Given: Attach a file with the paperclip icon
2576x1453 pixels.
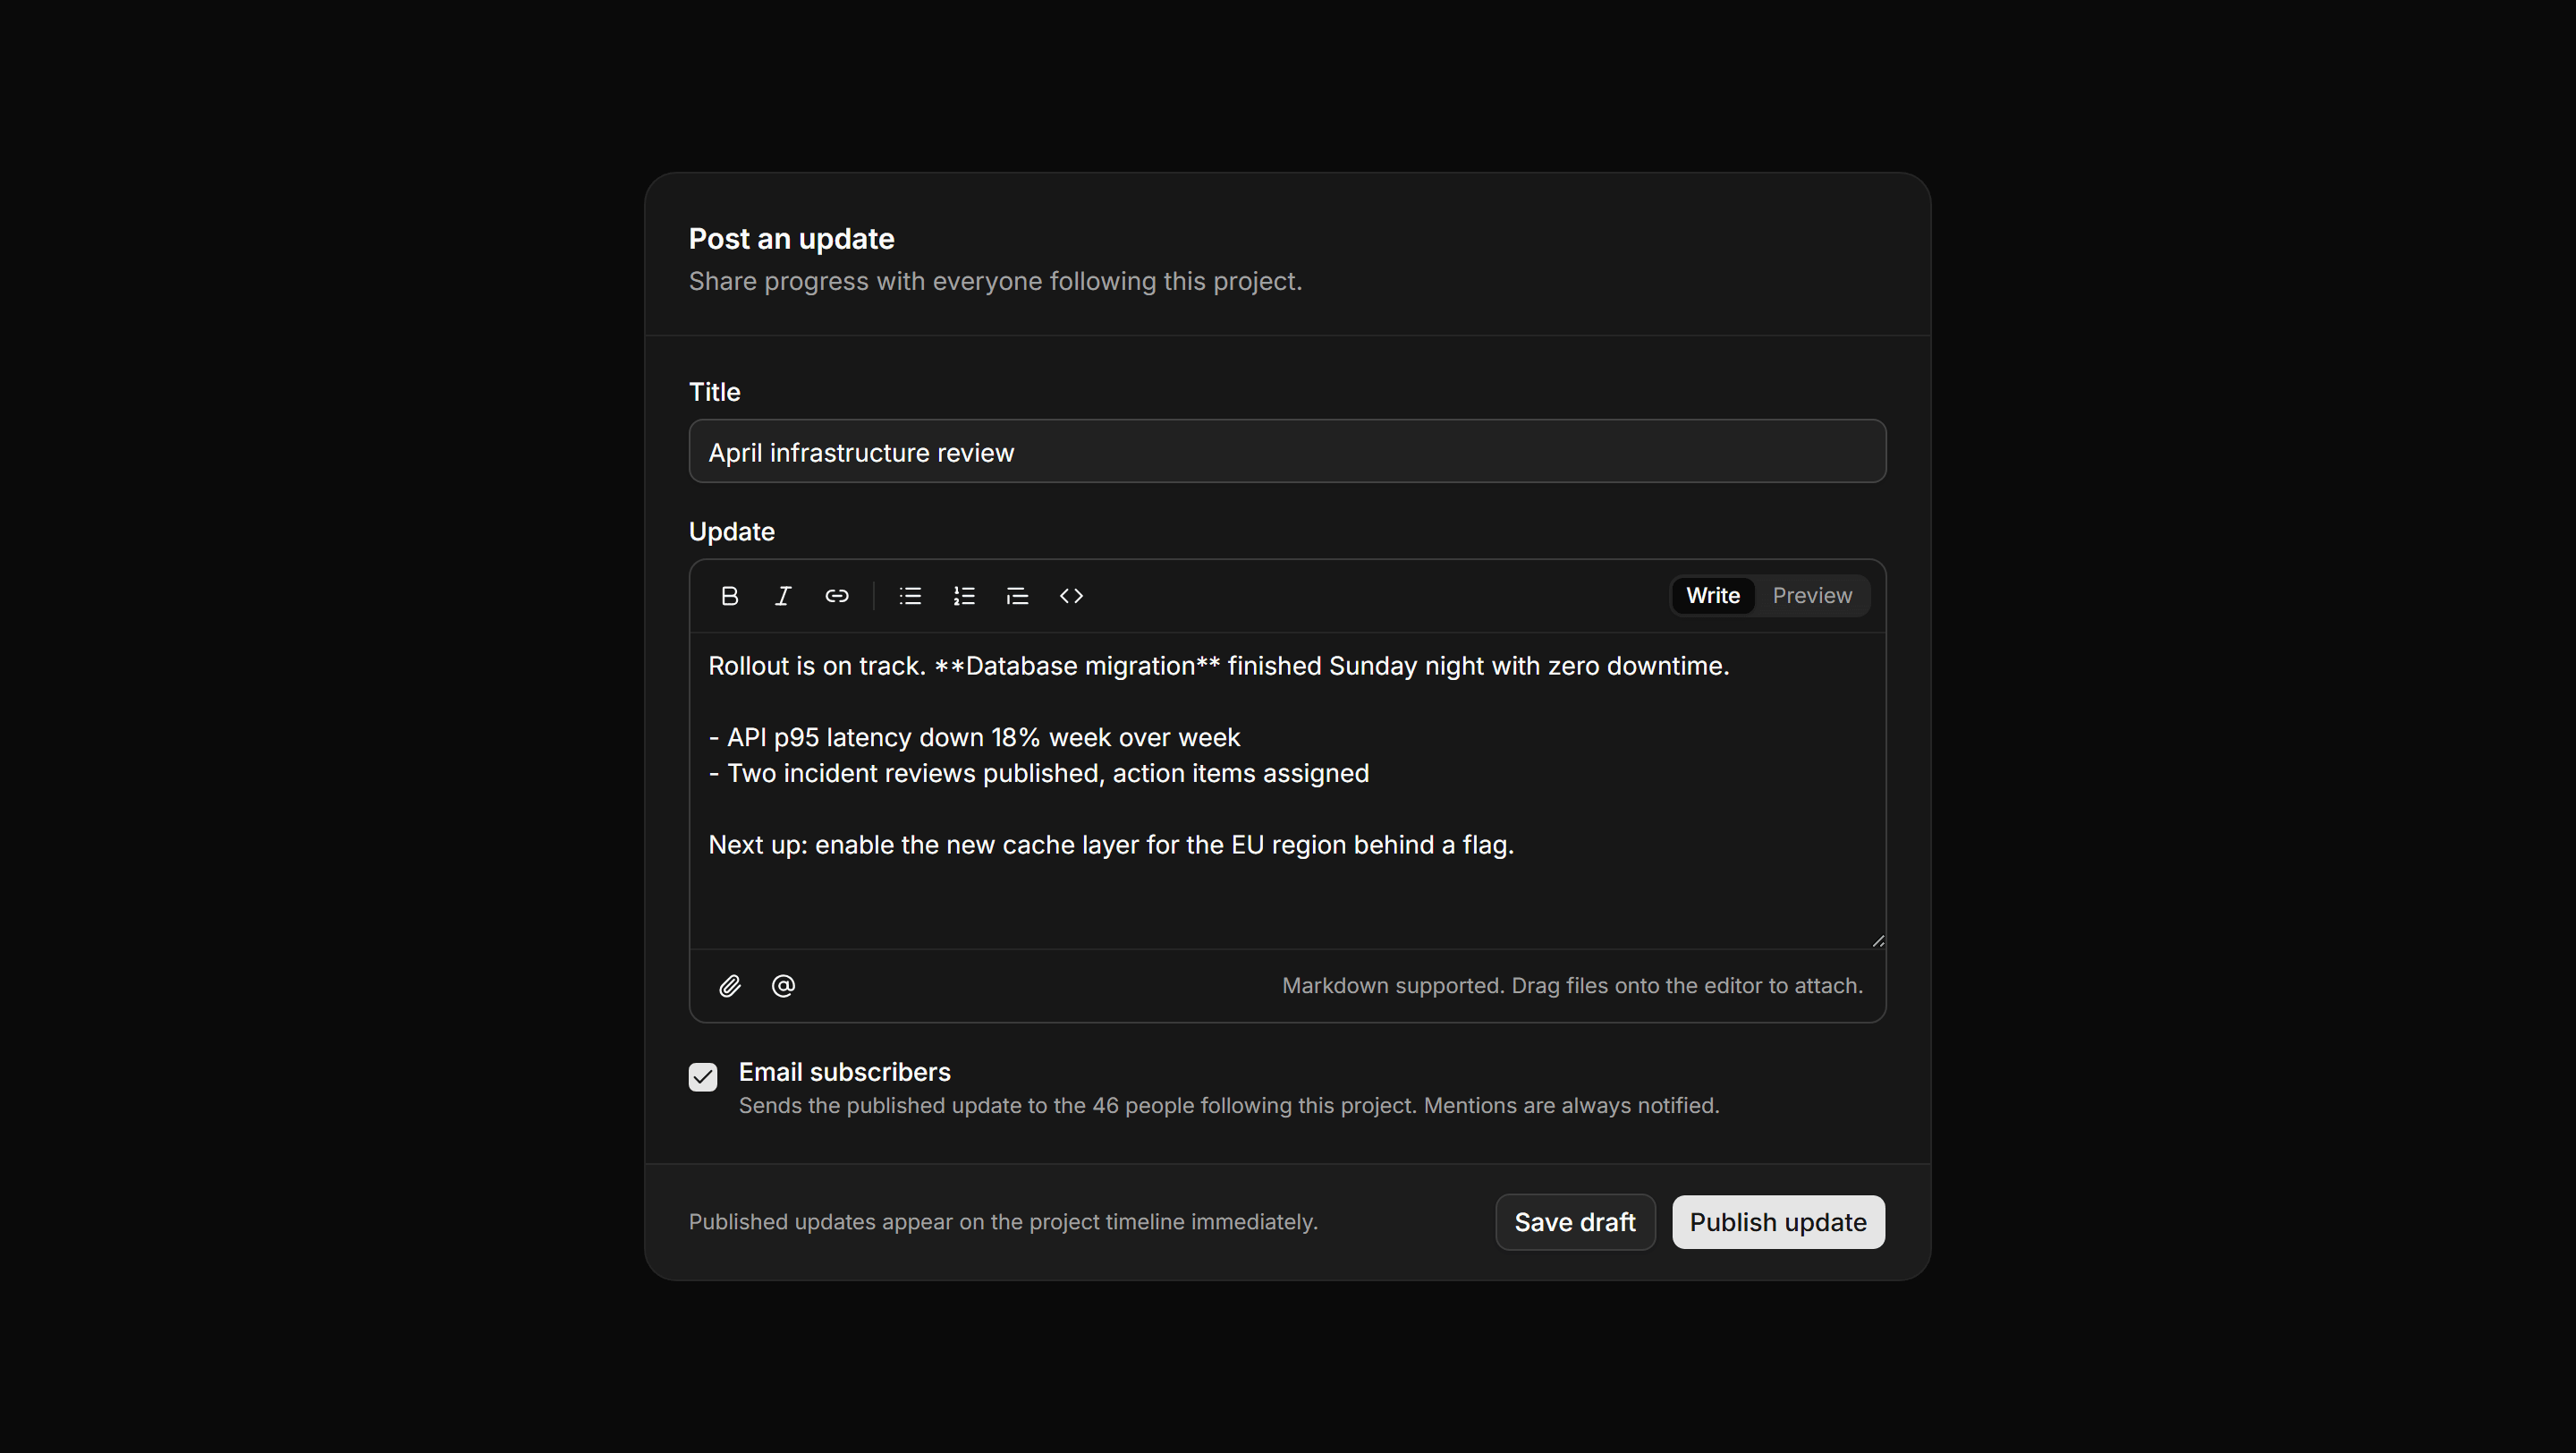Looking at the screenshot, I should (729, 986).
